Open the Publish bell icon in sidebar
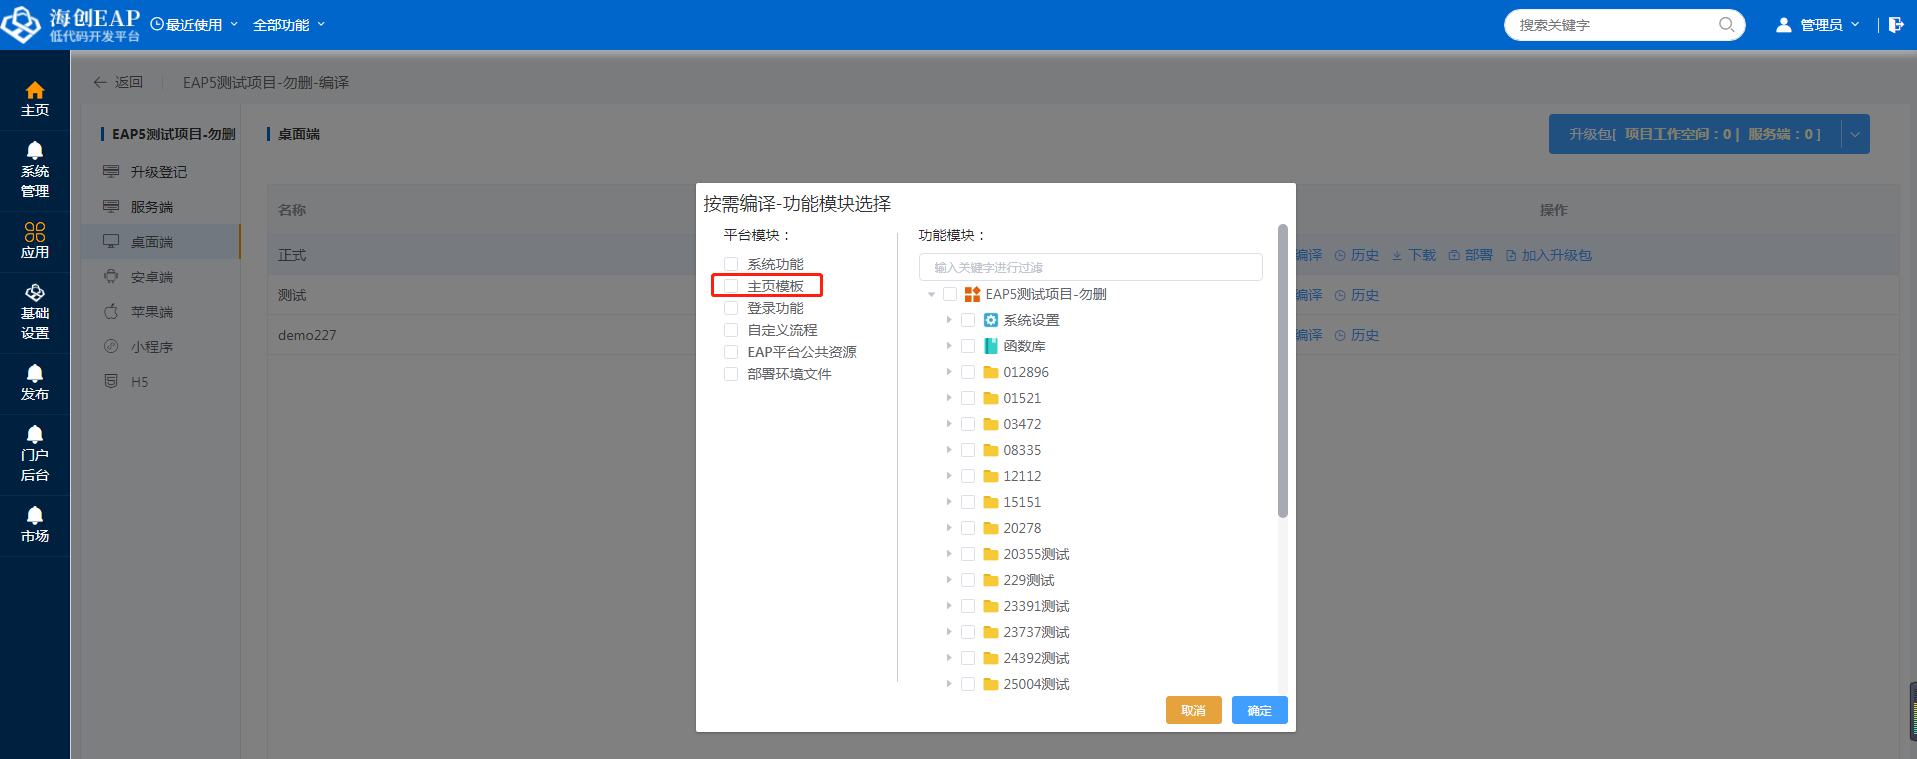This screenshot has width=1917, height=759. click(35, 374)
